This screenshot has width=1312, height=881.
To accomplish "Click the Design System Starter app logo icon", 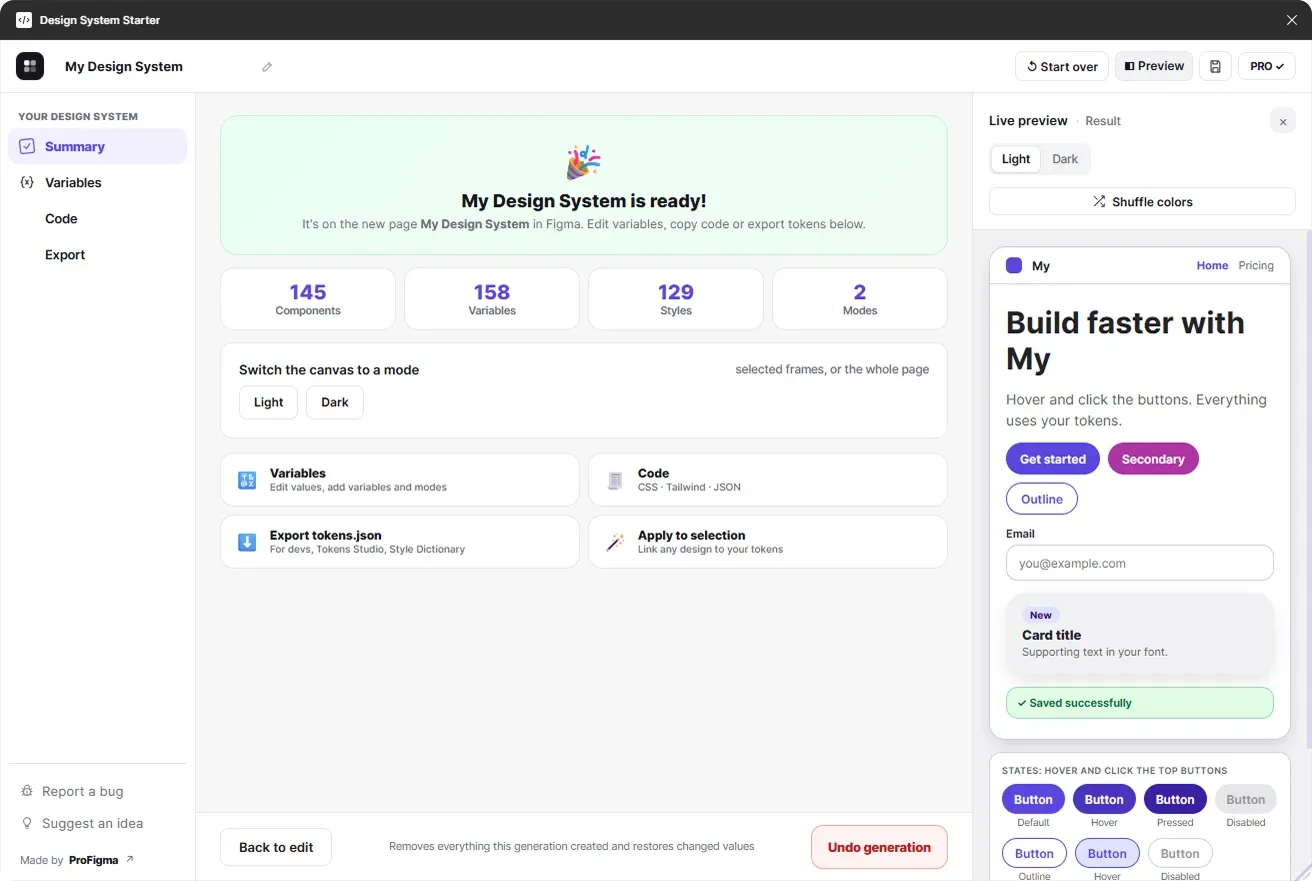I will pyautogui.click(x=24, y=20).
